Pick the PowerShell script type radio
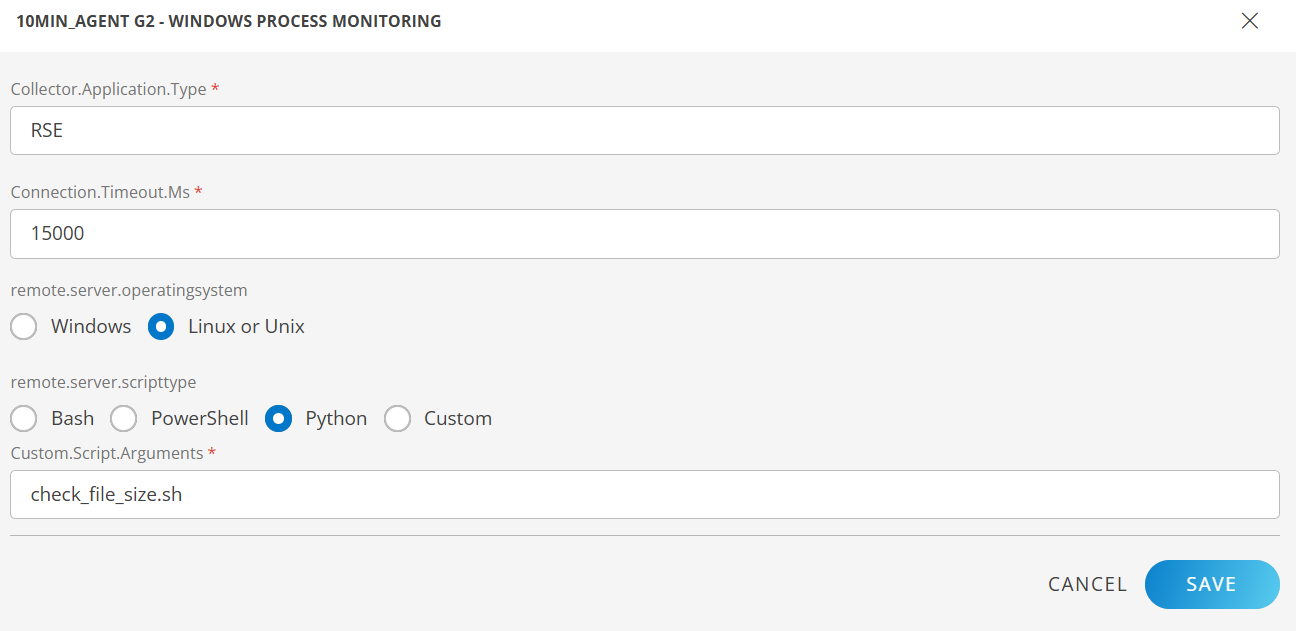Screen dimensions: 1296x631 pos(124,419)
